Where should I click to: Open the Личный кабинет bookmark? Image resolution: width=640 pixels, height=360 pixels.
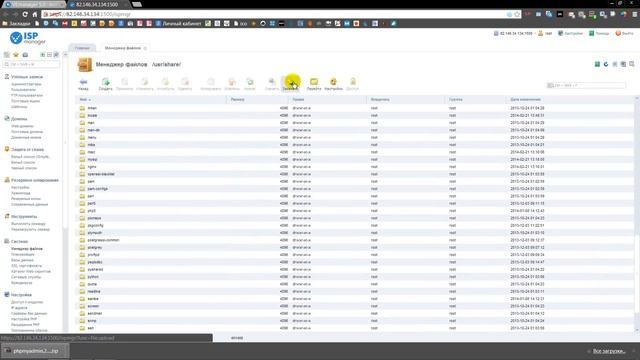(x=182, y=24)
